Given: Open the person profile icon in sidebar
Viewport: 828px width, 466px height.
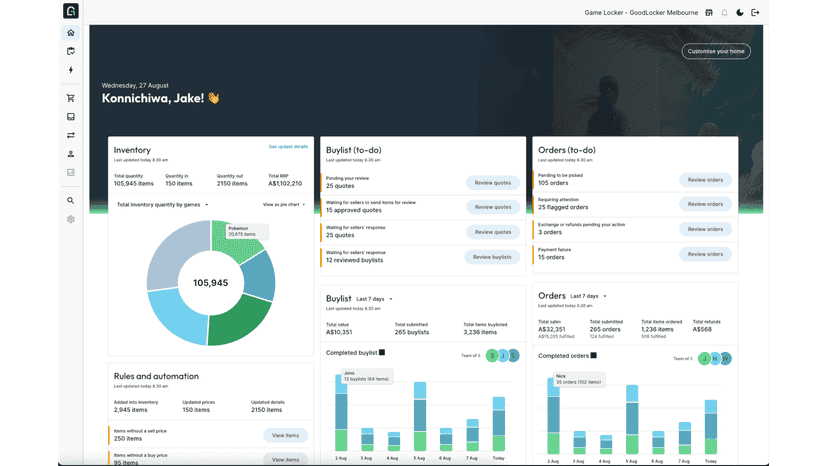Looking at the screenshot, I should tap(71, 154).
